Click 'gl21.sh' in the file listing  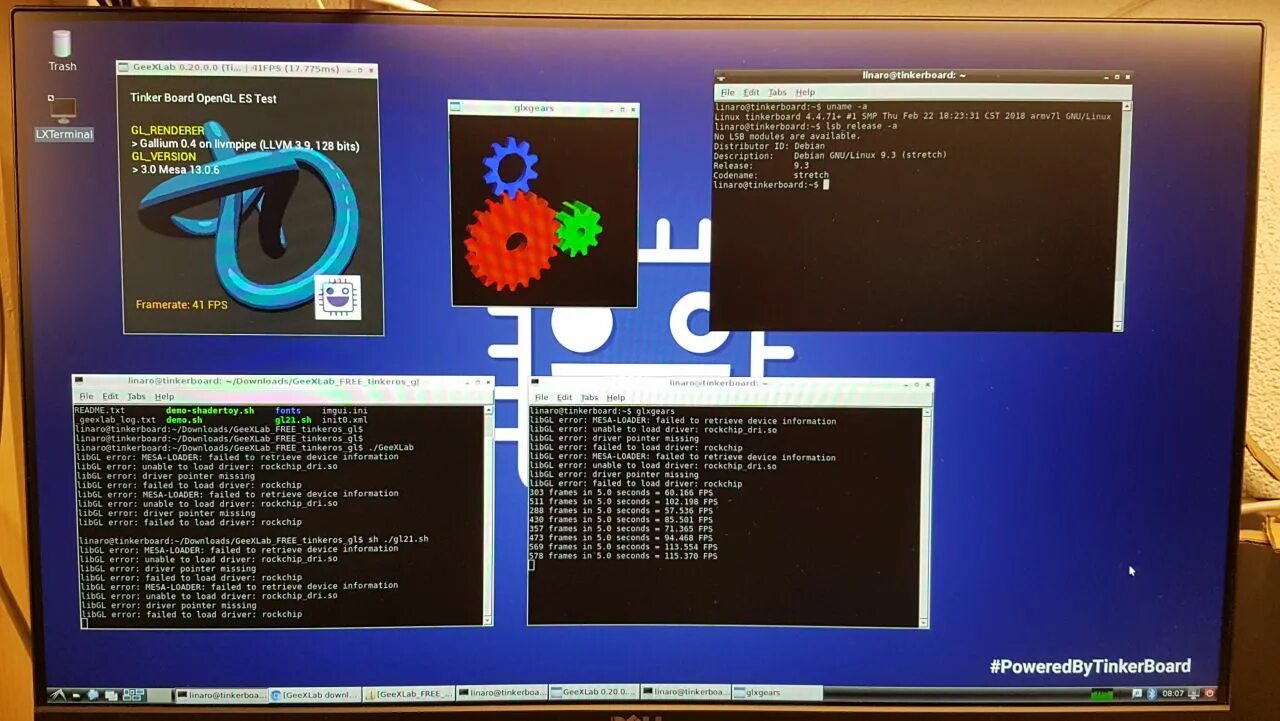pyautogui.click(x=293, y=420)
